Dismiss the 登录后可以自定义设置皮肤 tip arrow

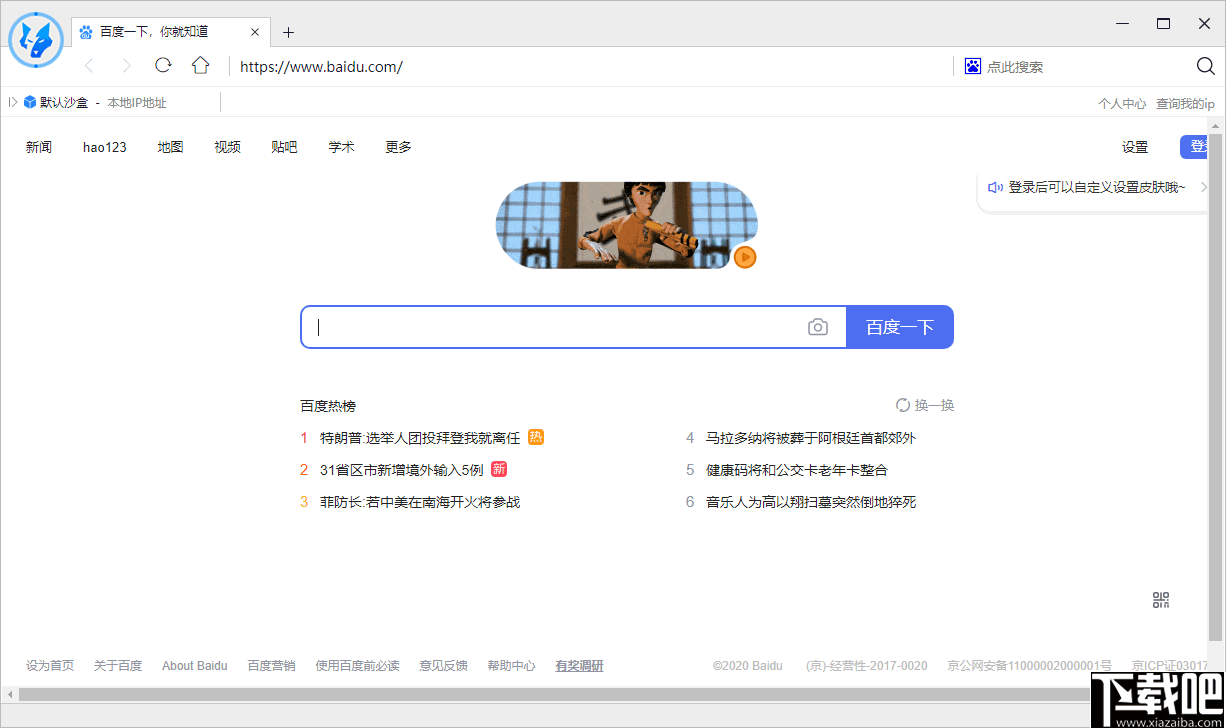1203,187
